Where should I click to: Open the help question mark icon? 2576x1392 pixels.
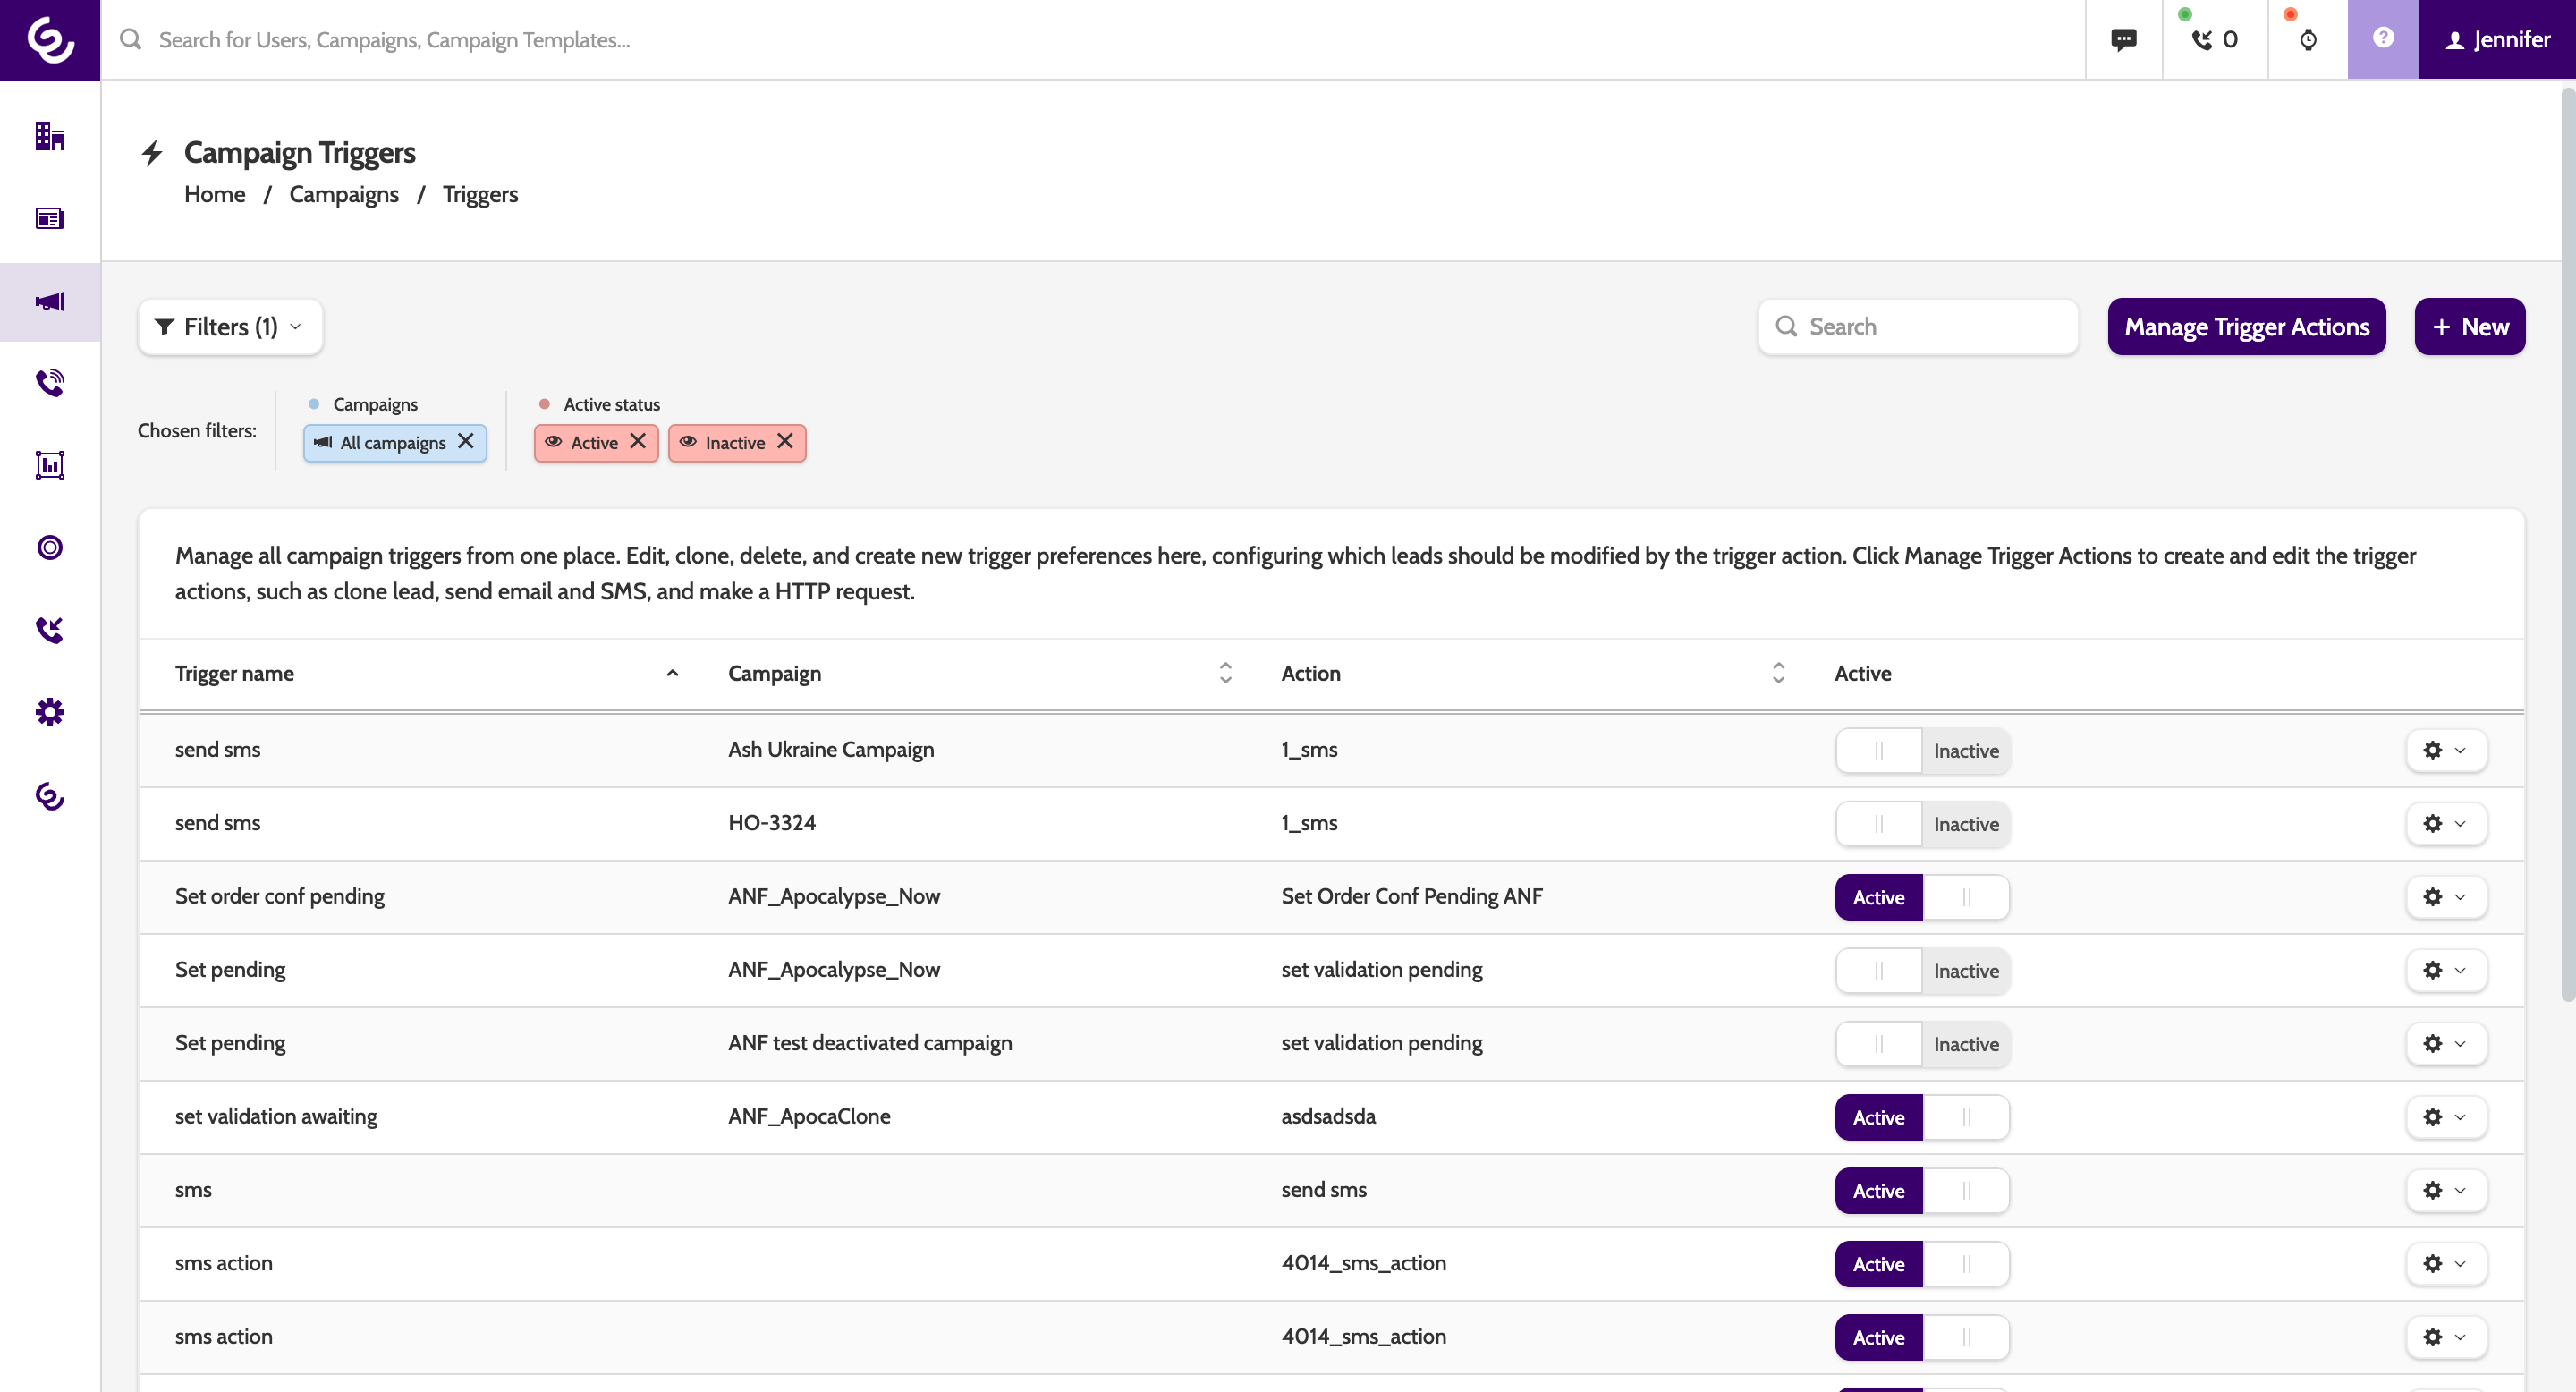(2382, 39)
